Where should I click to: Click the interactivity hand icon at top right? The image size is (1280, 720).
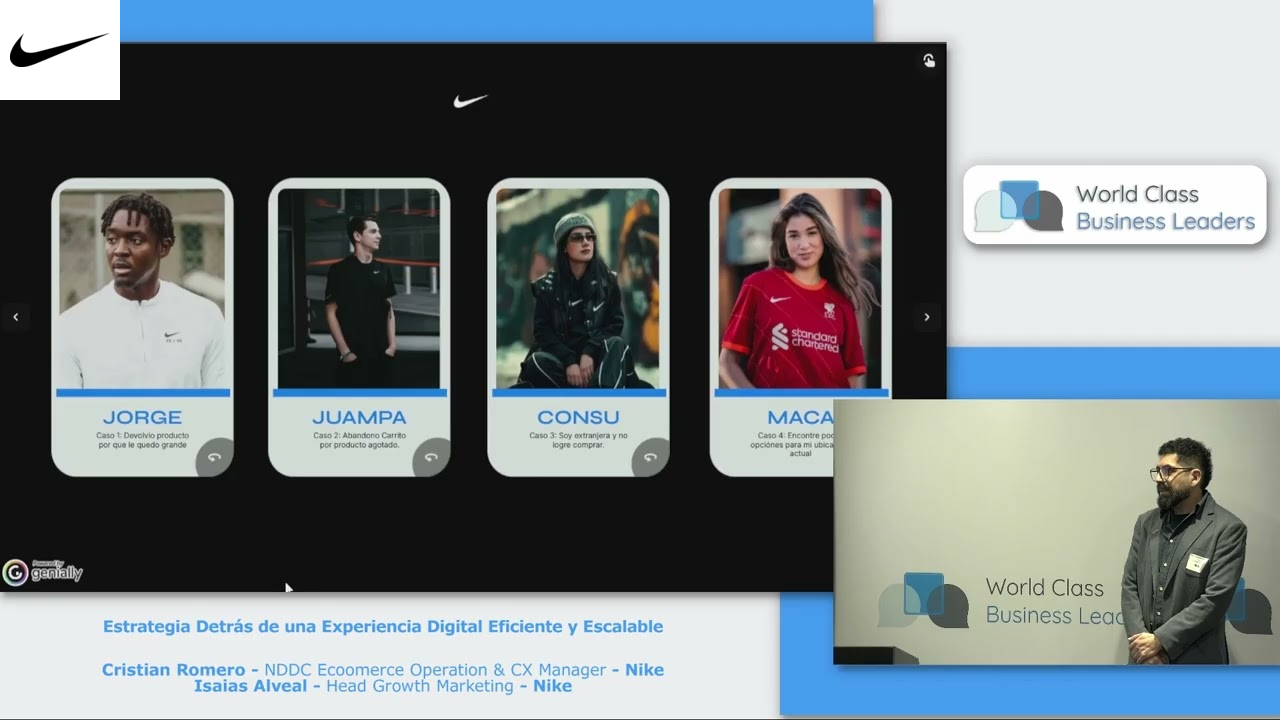929,61
